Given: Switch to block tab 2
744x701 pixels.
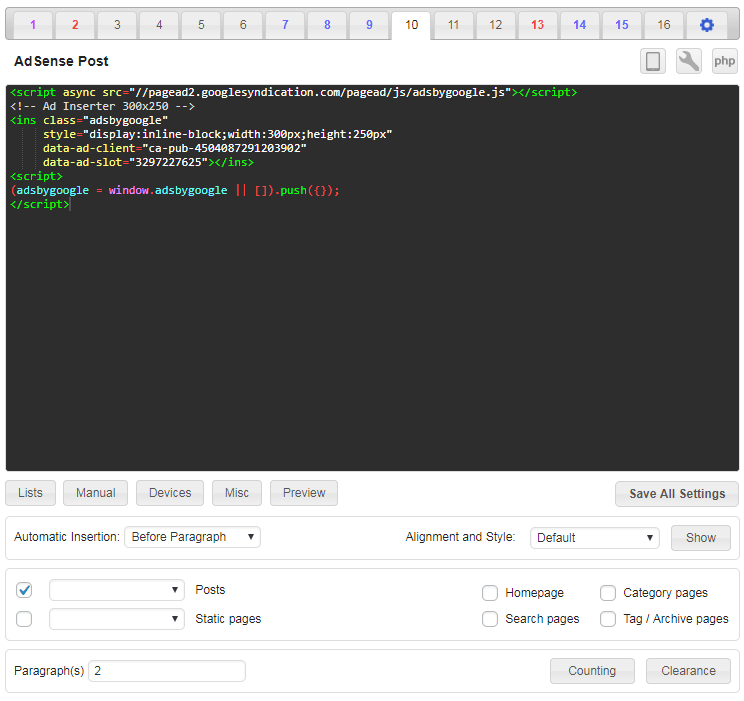Looking at the screenshot, I should click(x=75, y=25).
